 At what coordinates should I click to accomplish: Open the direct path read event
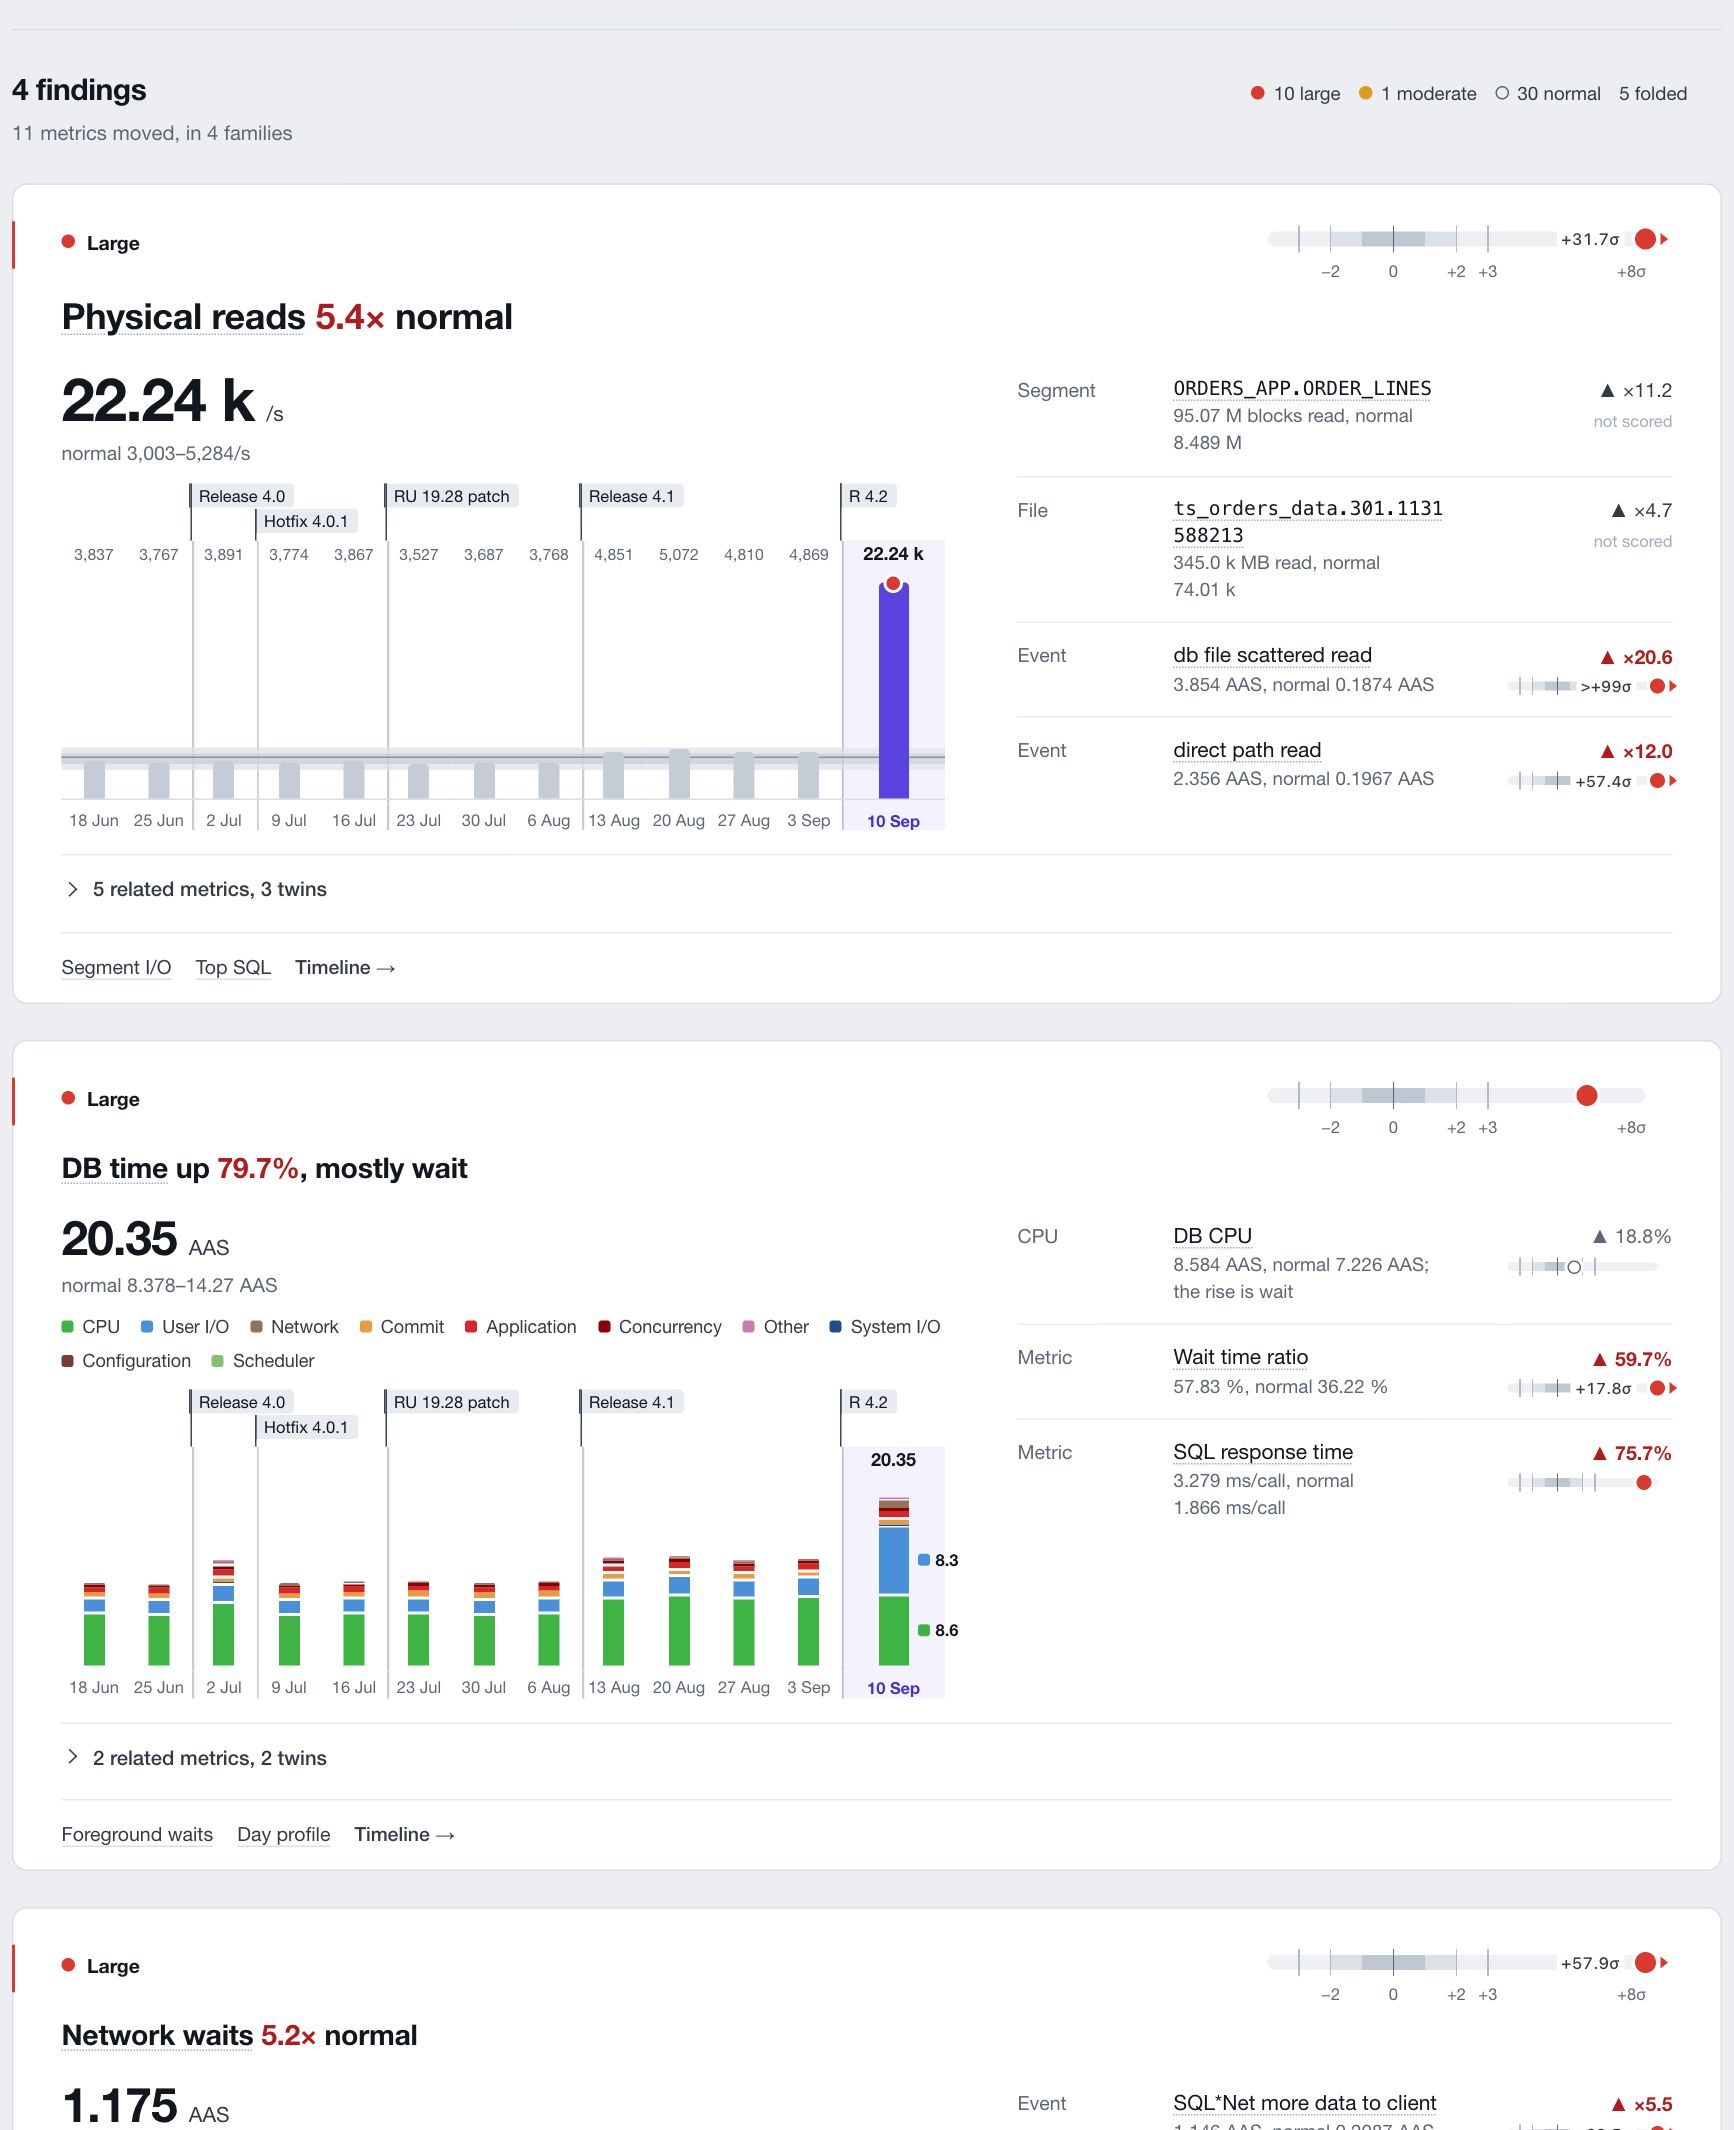coord(1247,750)
